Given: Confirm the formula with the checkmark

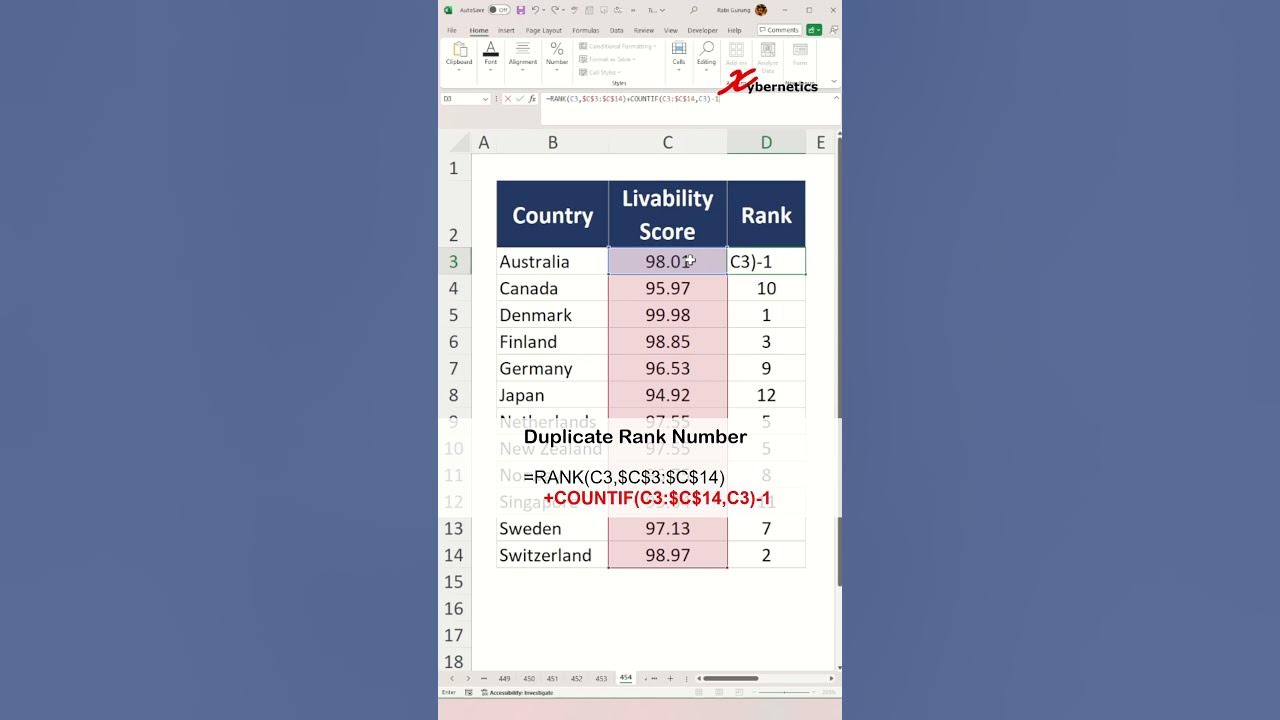Looking at the screenshot, I should tap(520, 99).
